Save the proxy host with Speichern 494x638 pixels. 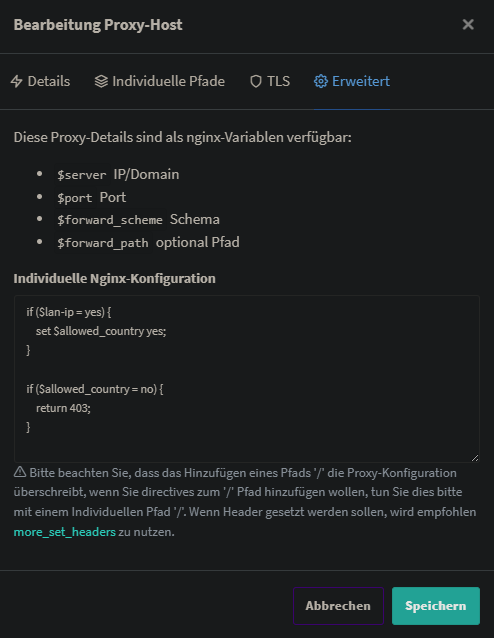[x=436, y=605]
